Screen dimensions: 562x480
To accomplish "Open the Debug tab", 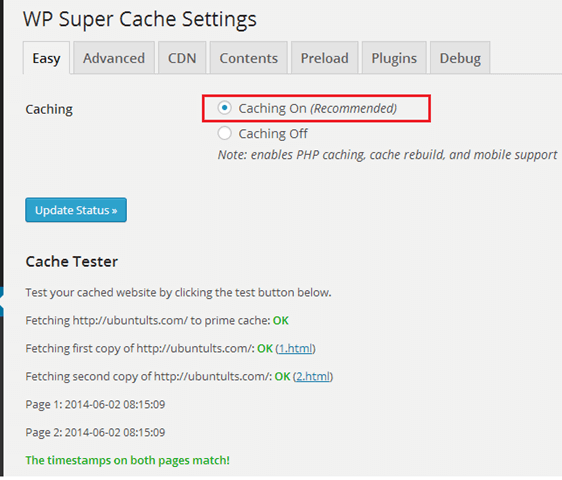I will 460,58.
